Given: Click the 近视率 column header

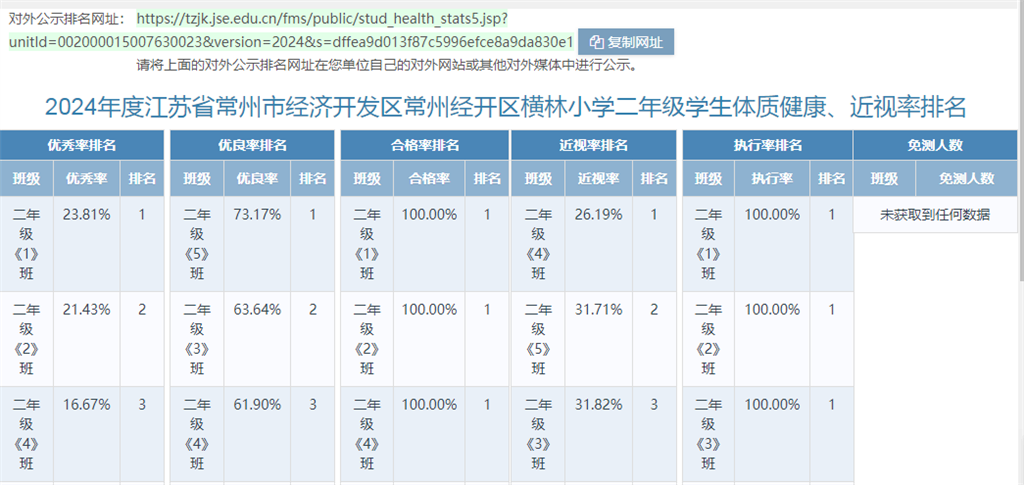Looking at the screenshot, I should click(x=599, y=178).
